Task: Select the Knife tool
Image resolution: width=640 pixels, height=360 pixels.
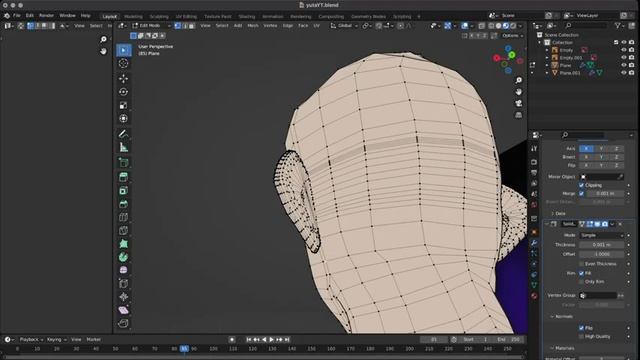Action: (x=123, y=230)
